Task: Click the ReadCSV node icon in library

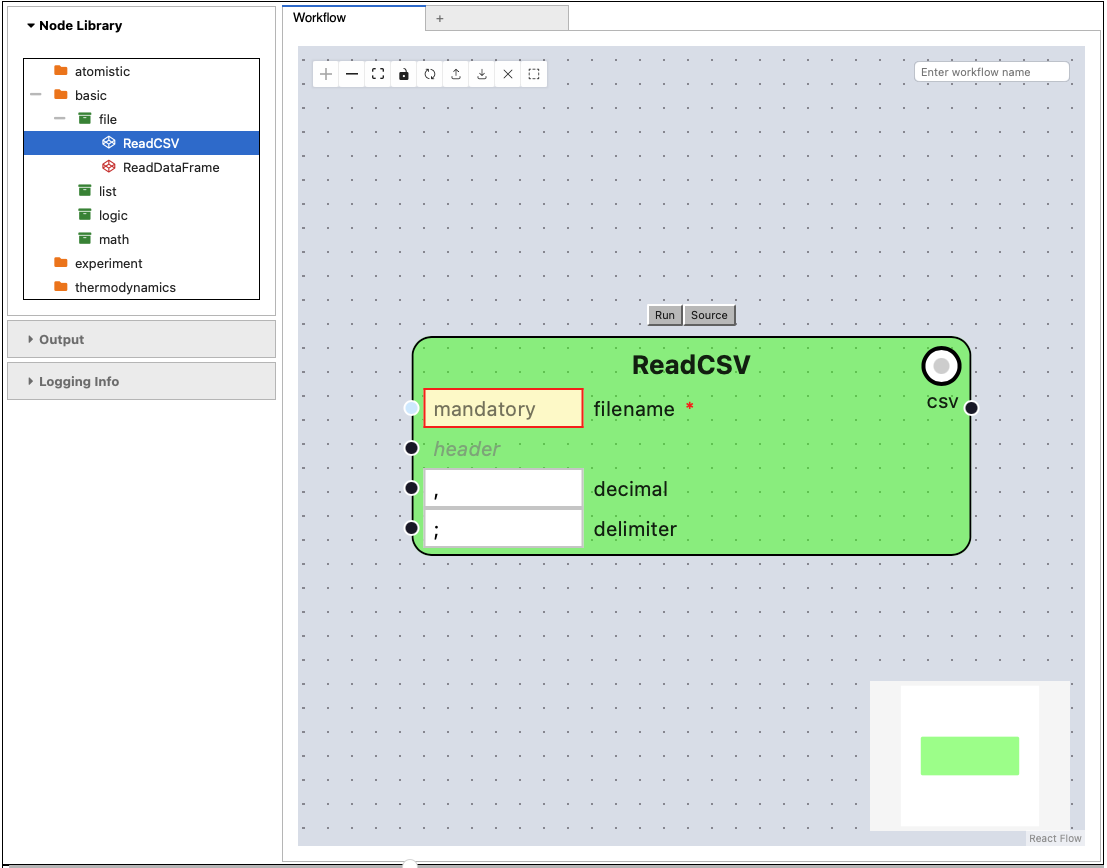Action: [109, 143]
